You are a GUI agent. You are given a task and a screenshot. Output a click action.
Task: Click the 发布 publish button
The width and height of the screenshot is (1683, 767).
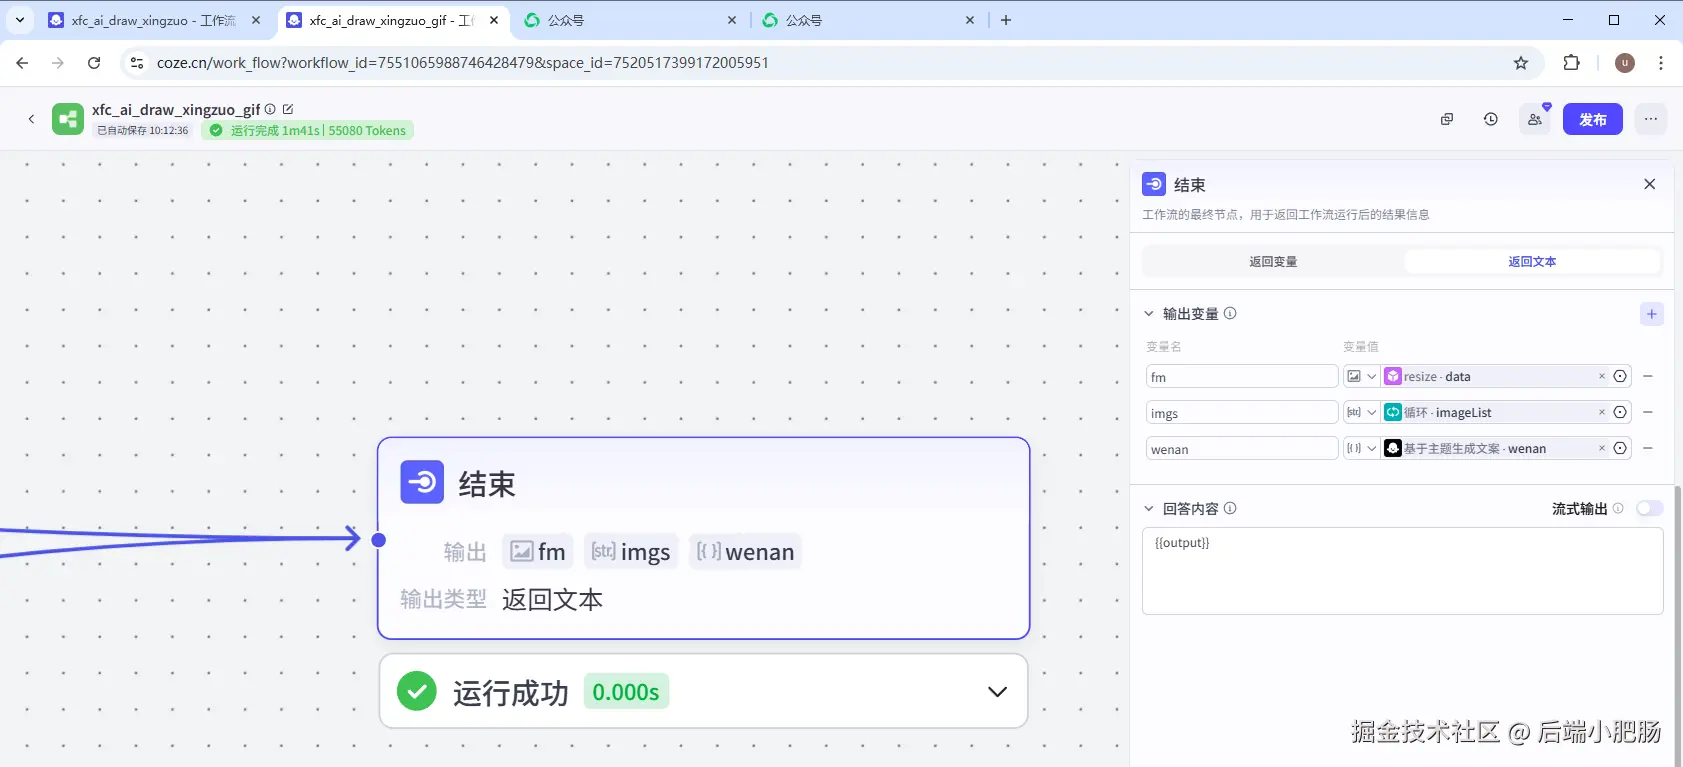pos(1593,119)
